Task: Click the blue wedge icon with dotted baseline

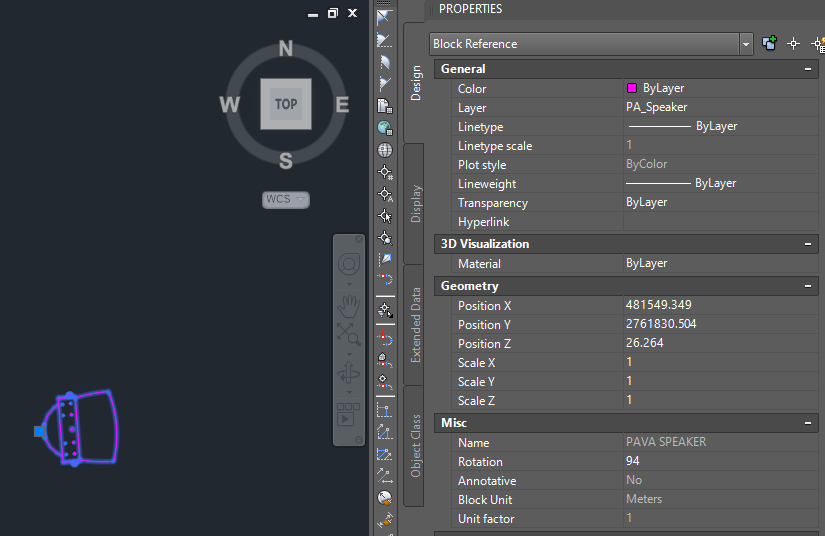Action: [x=385, y=40]
